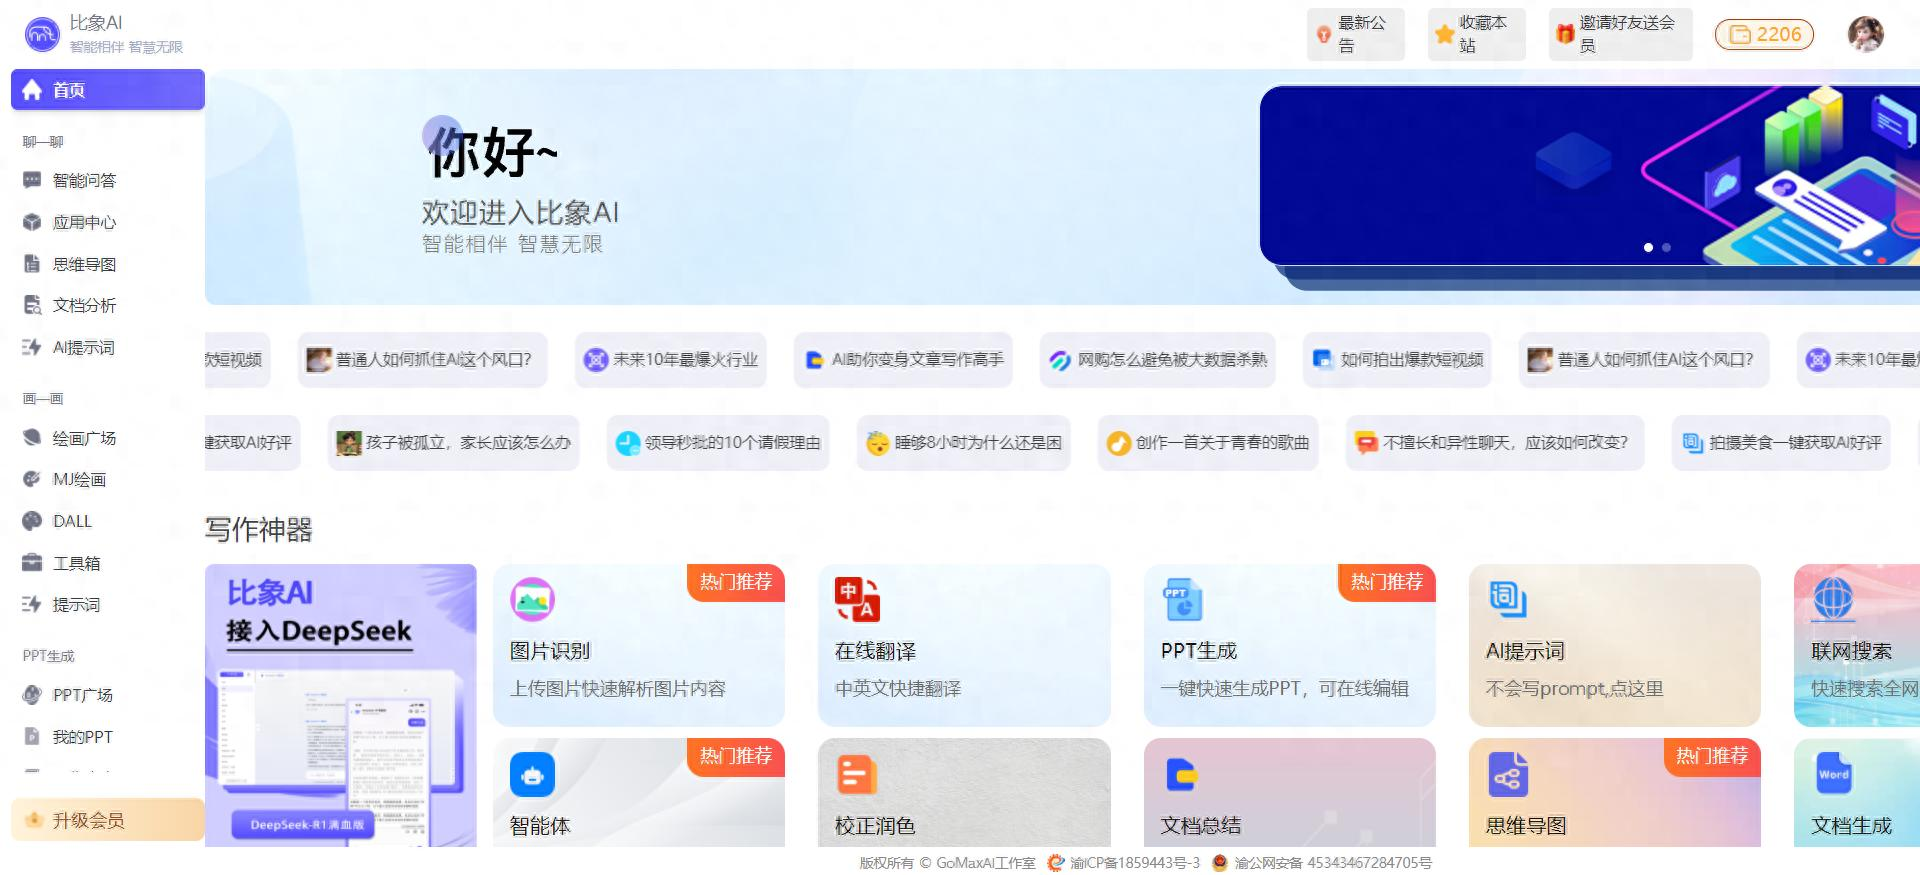Click prompt 不擅长和异性聊天，应该如何改变?

(1495, 442)
